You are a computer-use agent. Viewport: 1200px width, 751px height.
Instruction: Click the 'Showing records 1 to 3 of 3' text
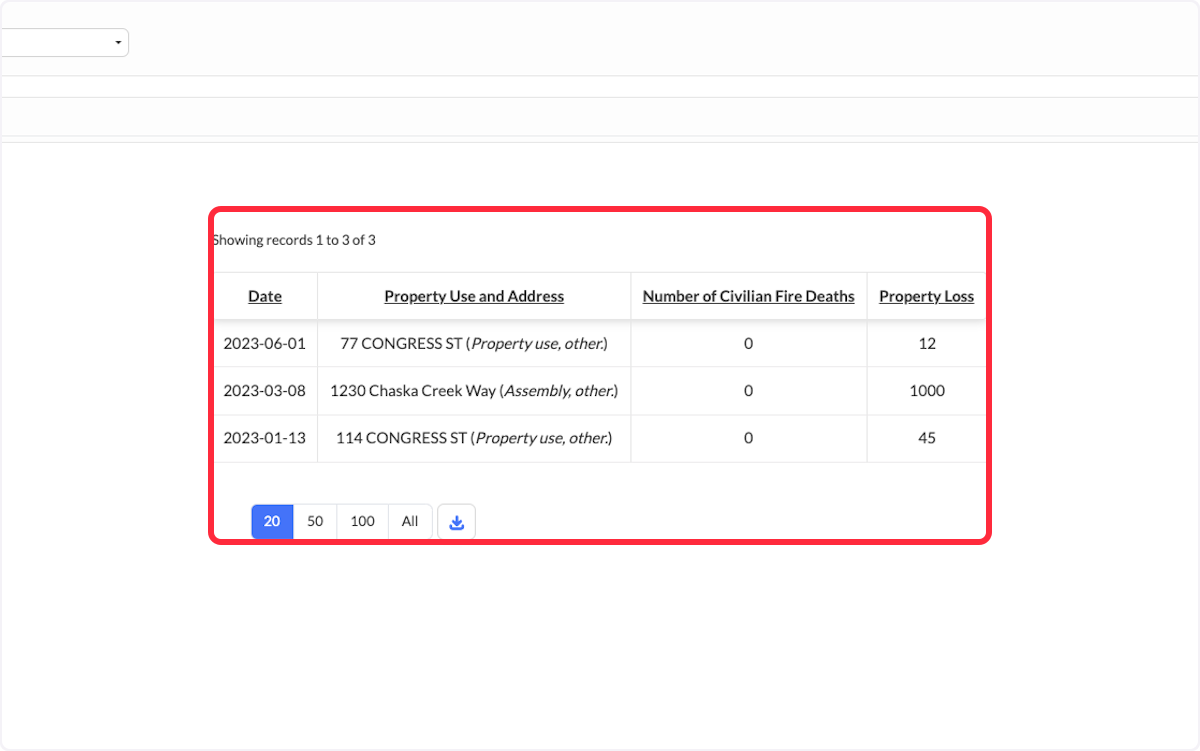click(x=294, y=240)
